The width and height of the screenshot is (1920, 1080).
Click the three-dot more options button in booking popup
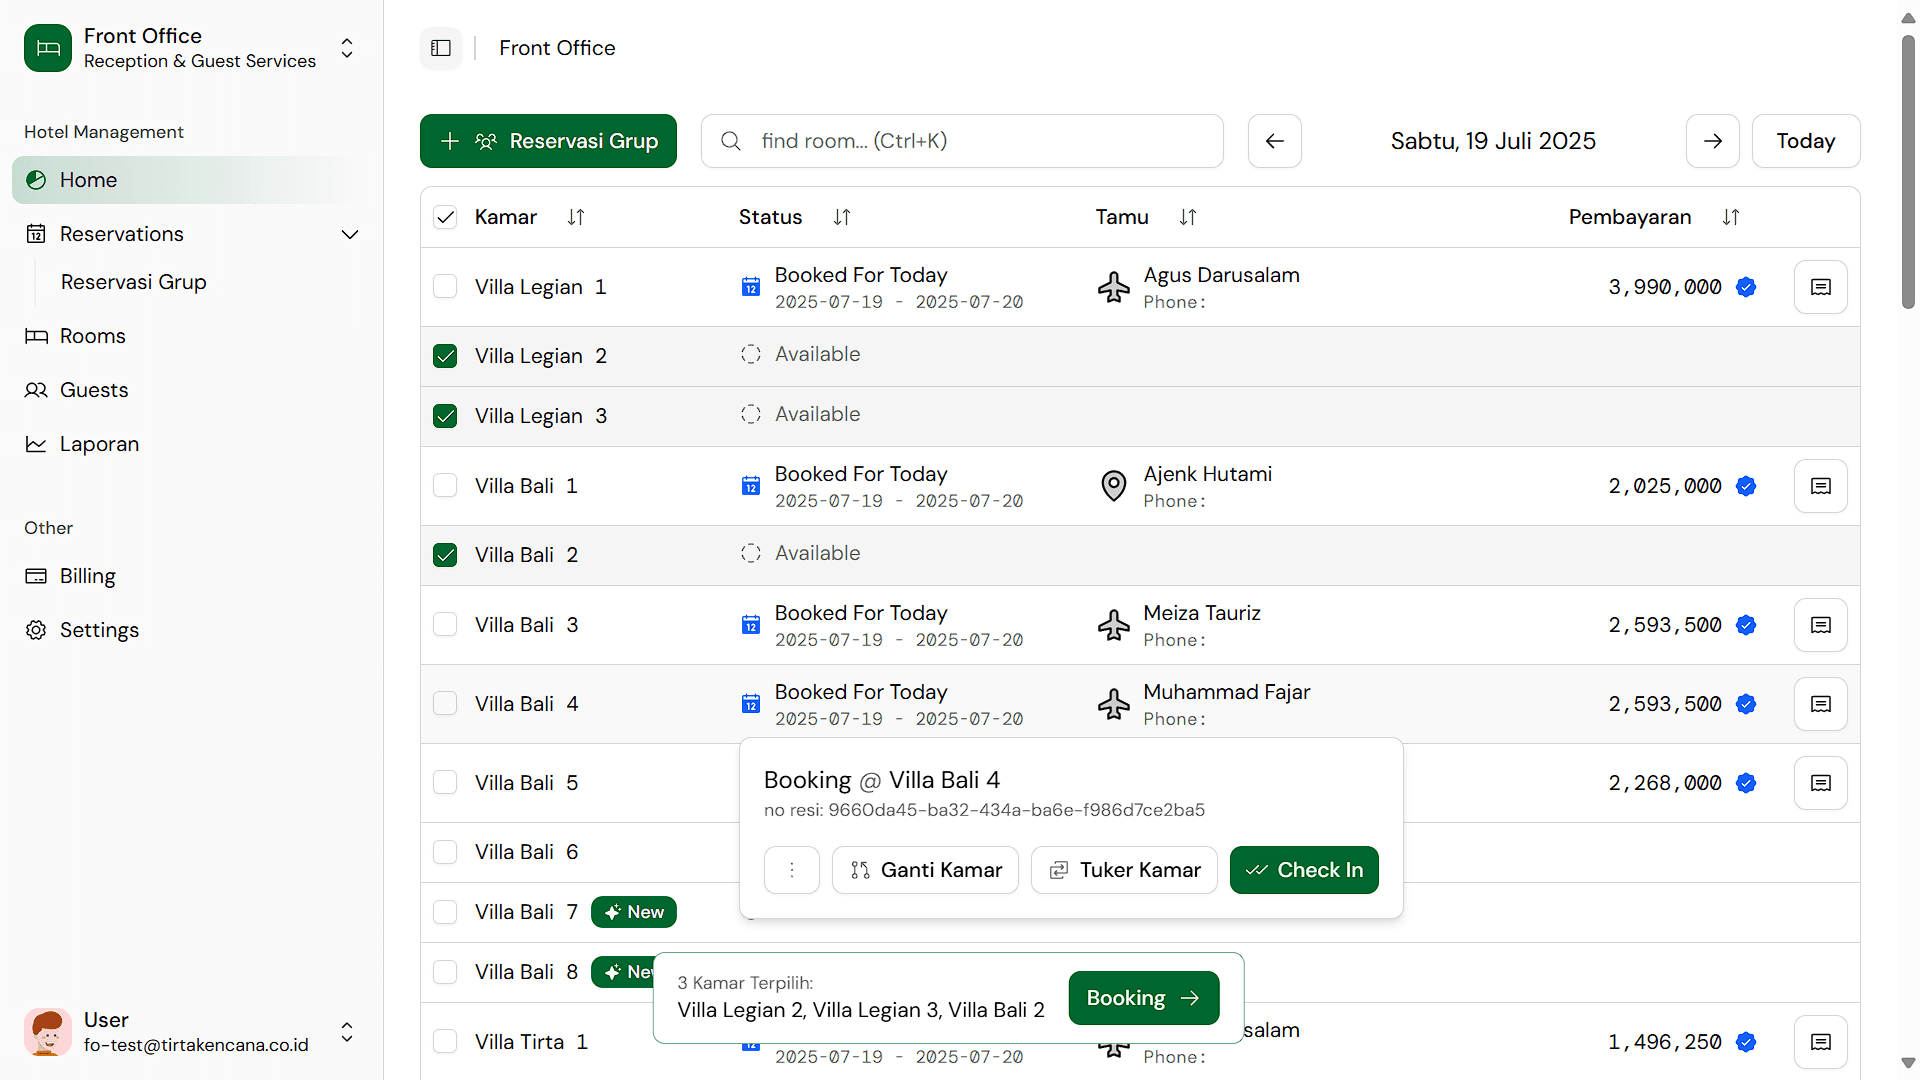[791, 870]
